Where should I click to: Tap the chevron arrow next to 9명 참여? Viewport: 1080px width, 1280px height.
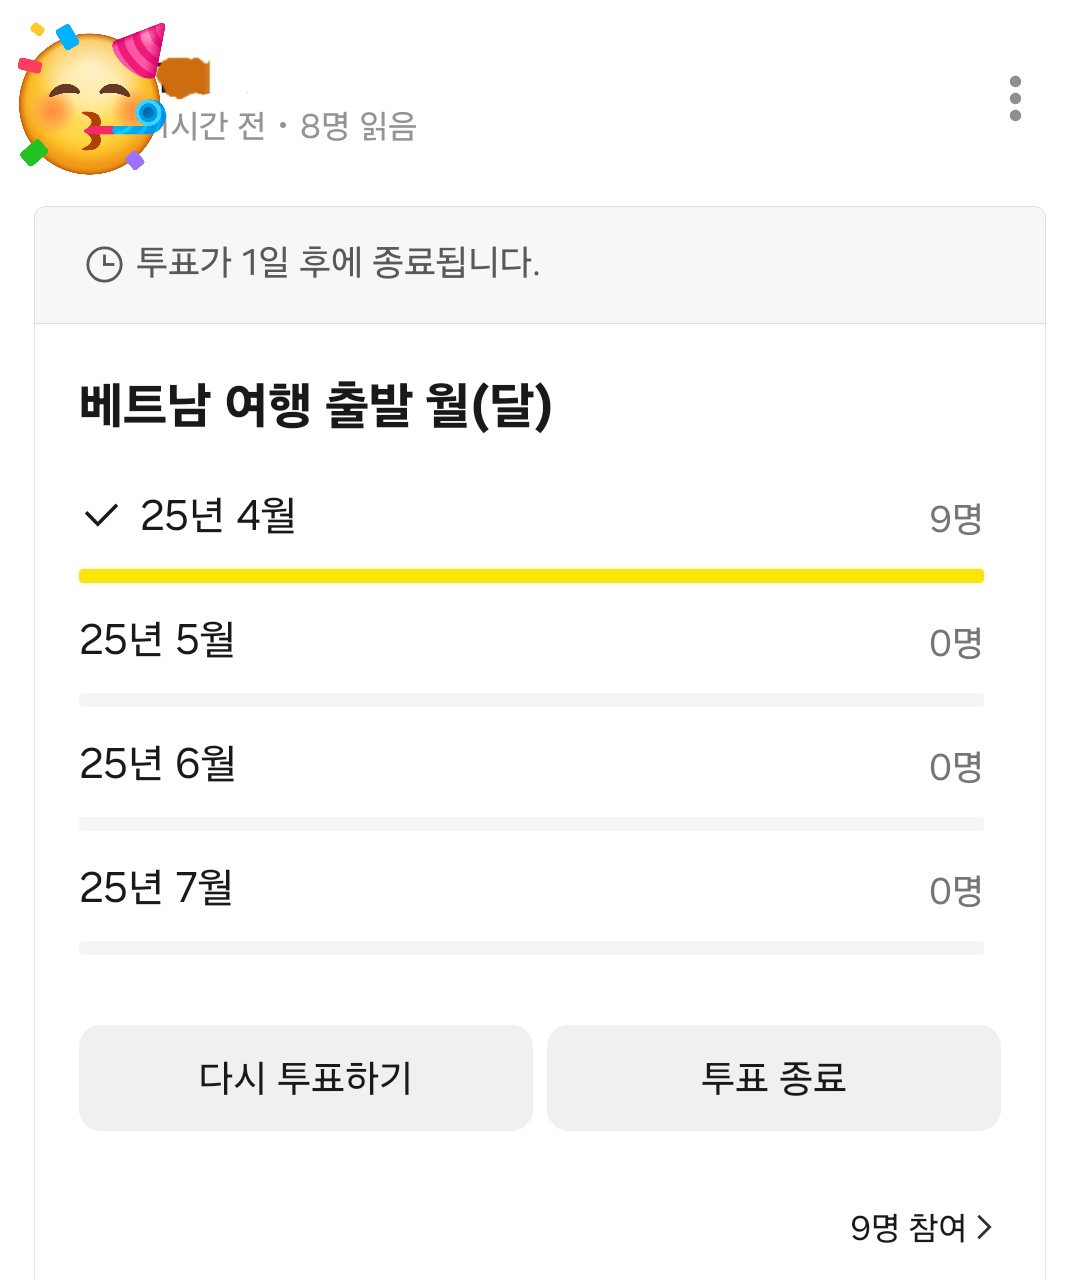pos(985,1227)
